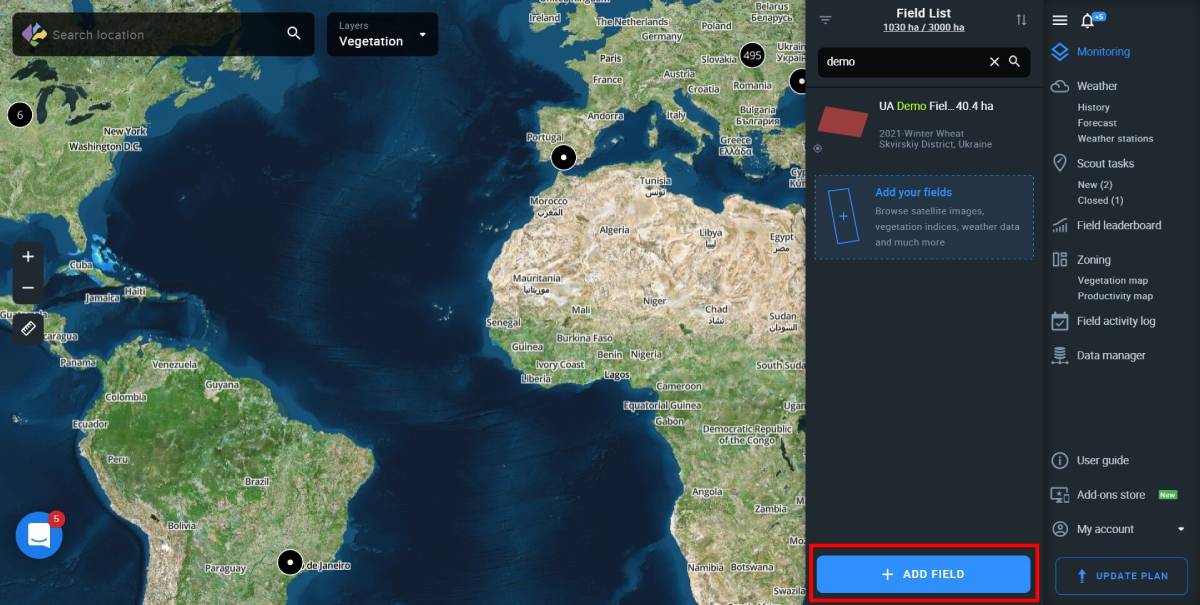Screen dimensions: 1200x605
Task: Click the search location magnifier icon
Action: [294, 34]
